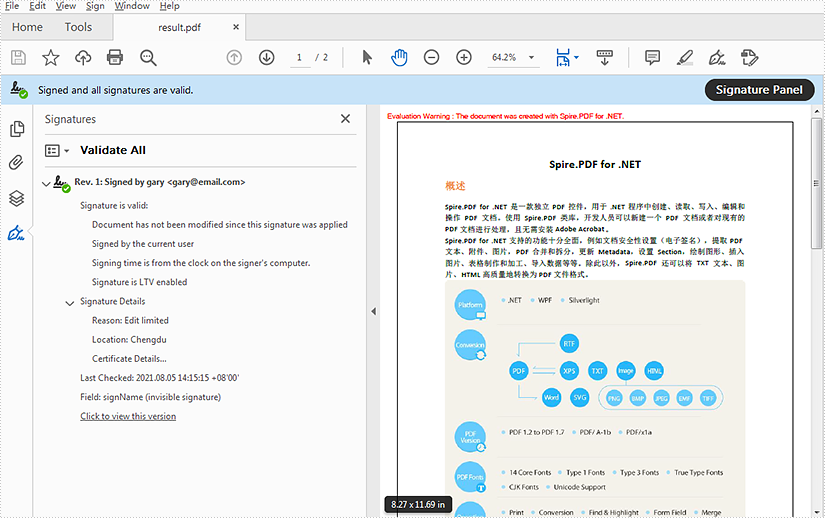
Task: Zoom in with the plus icon
Action: pyautogui.click(x=464, y=57)
